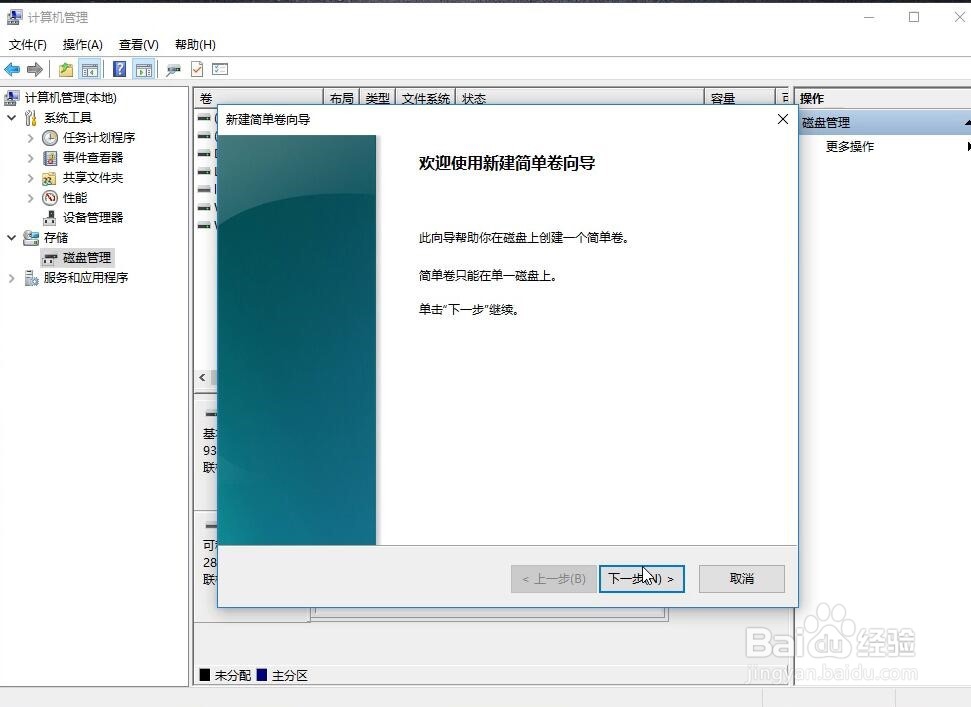Collapse the 磁盘管理 actions section arrow
Viewport: 971px width, 707px height.
point(967,123)
